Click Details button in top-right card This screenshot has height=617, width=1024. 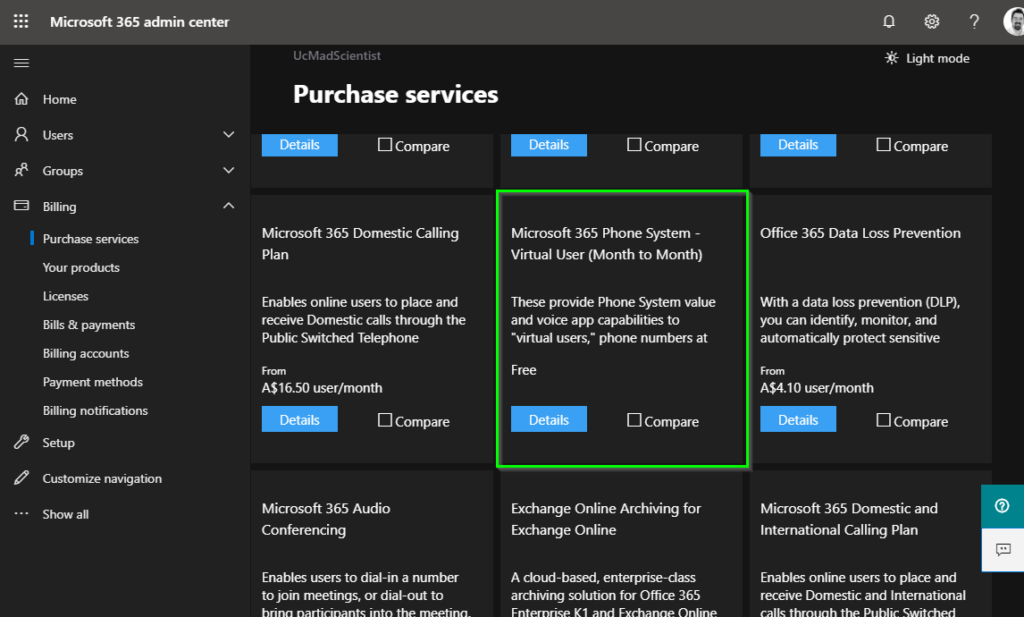coord(798,145)
